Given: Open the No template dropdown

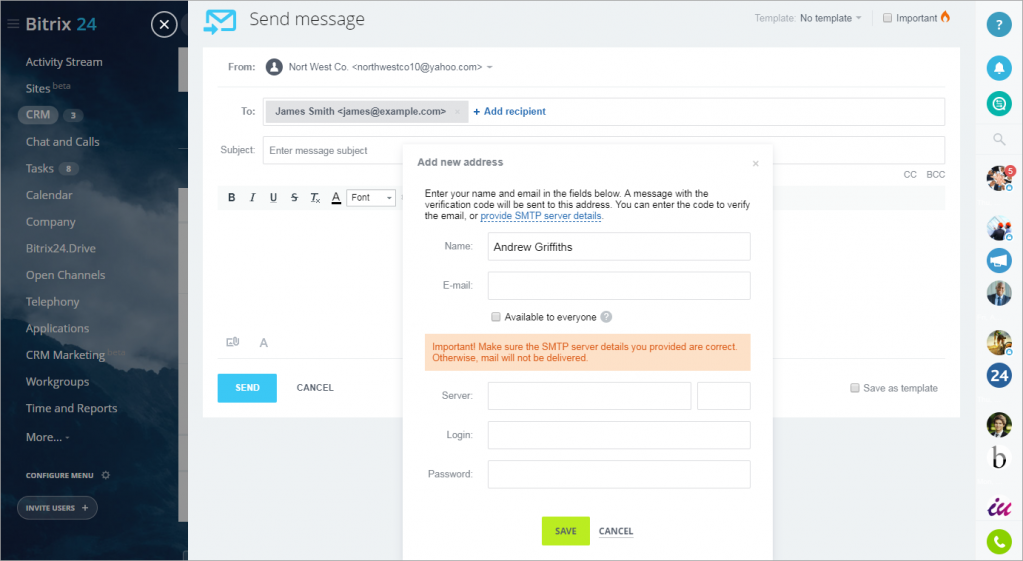Looking at the screenshot, I should point(831,18).
